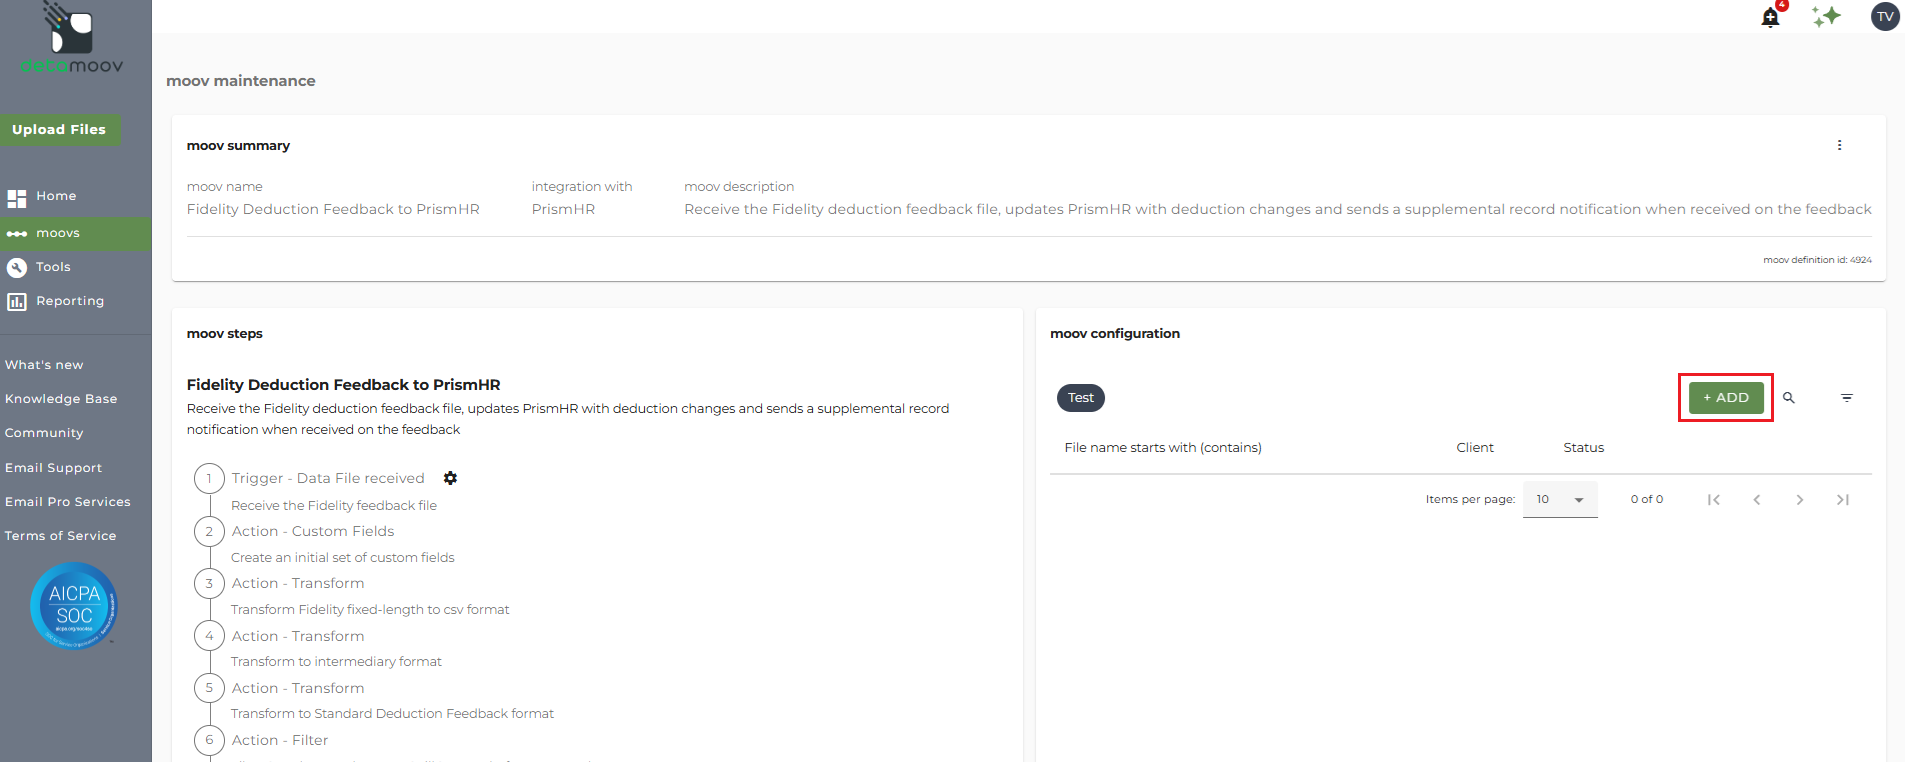Click the datamoov logo
This screenshot has height=762, width=1905.
coord(72,39)
